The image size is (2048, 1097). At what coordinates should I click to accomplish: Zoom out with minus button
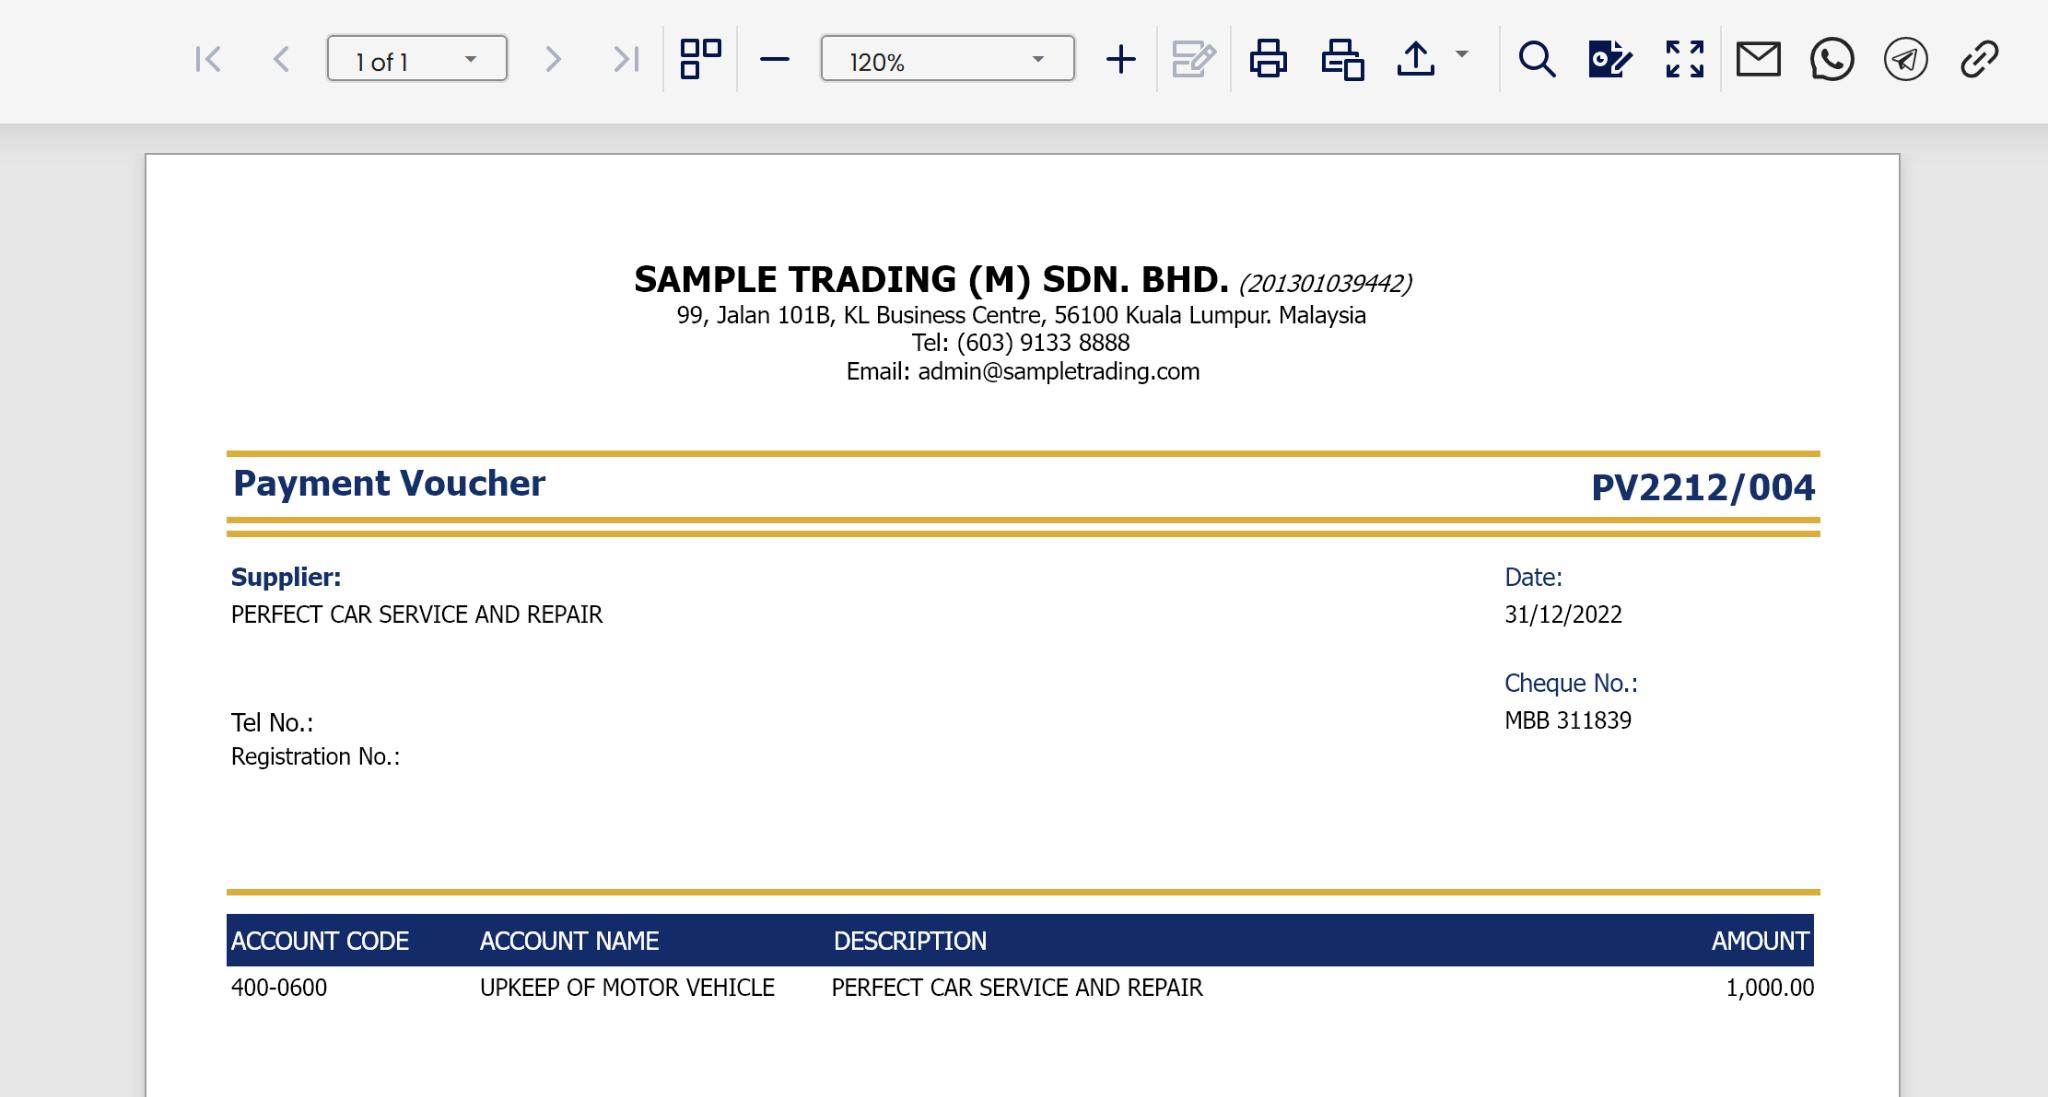(x=774, y=60)
